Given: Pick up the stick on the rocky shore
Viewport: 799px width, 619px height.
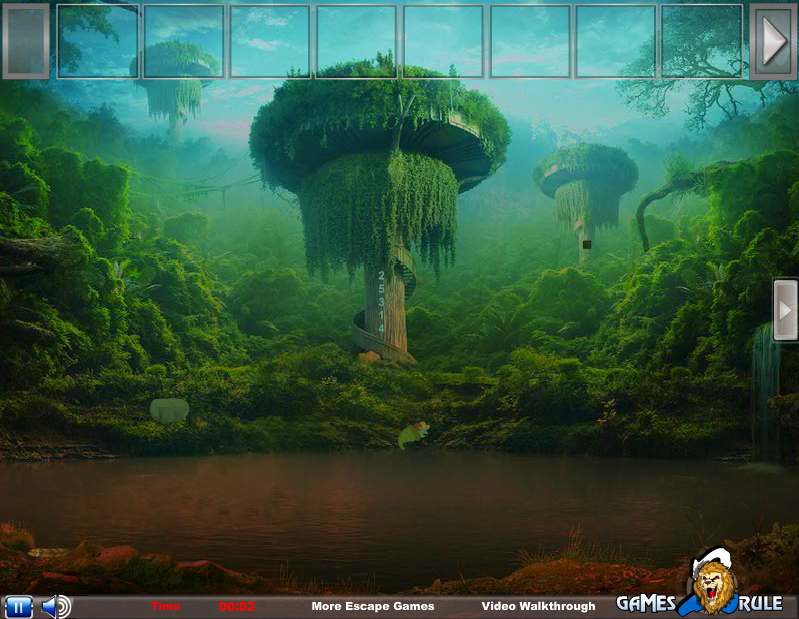Looking at the screenshot, I should click(x=49, y=552).
